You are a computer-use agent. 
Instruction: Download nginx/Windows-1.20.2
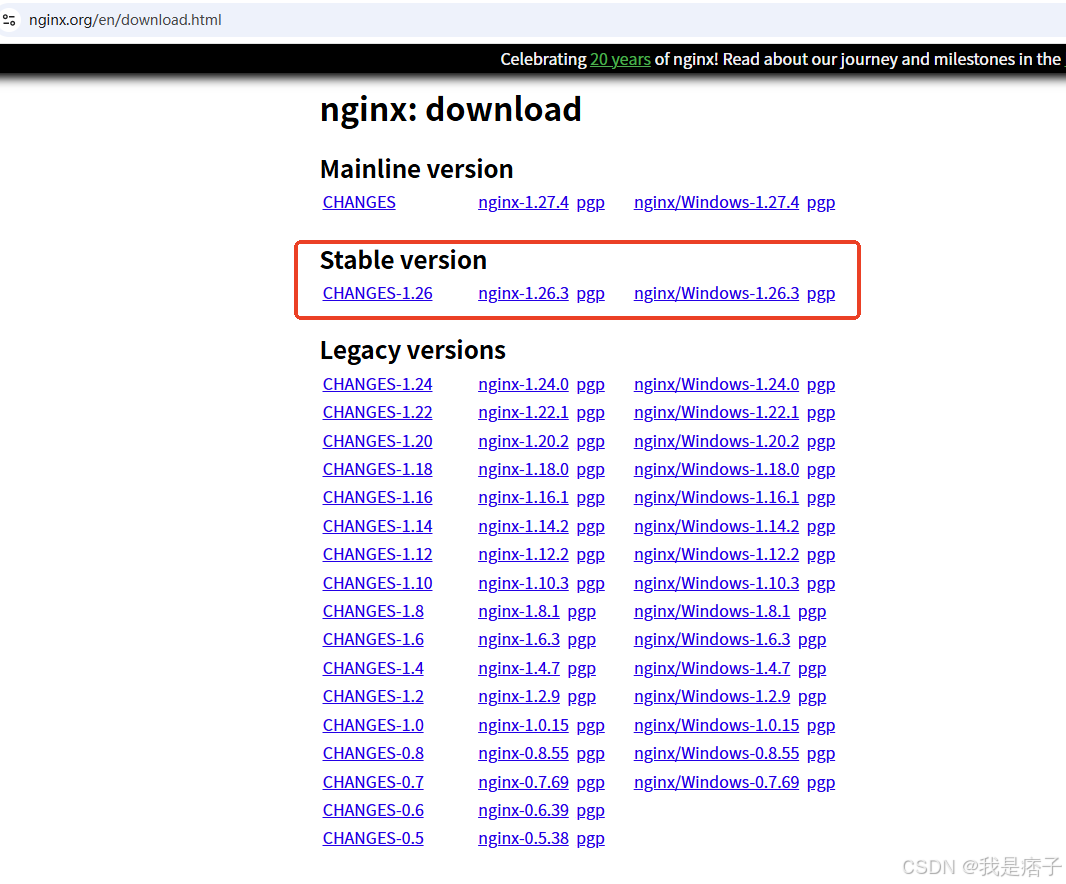[716, 442]
